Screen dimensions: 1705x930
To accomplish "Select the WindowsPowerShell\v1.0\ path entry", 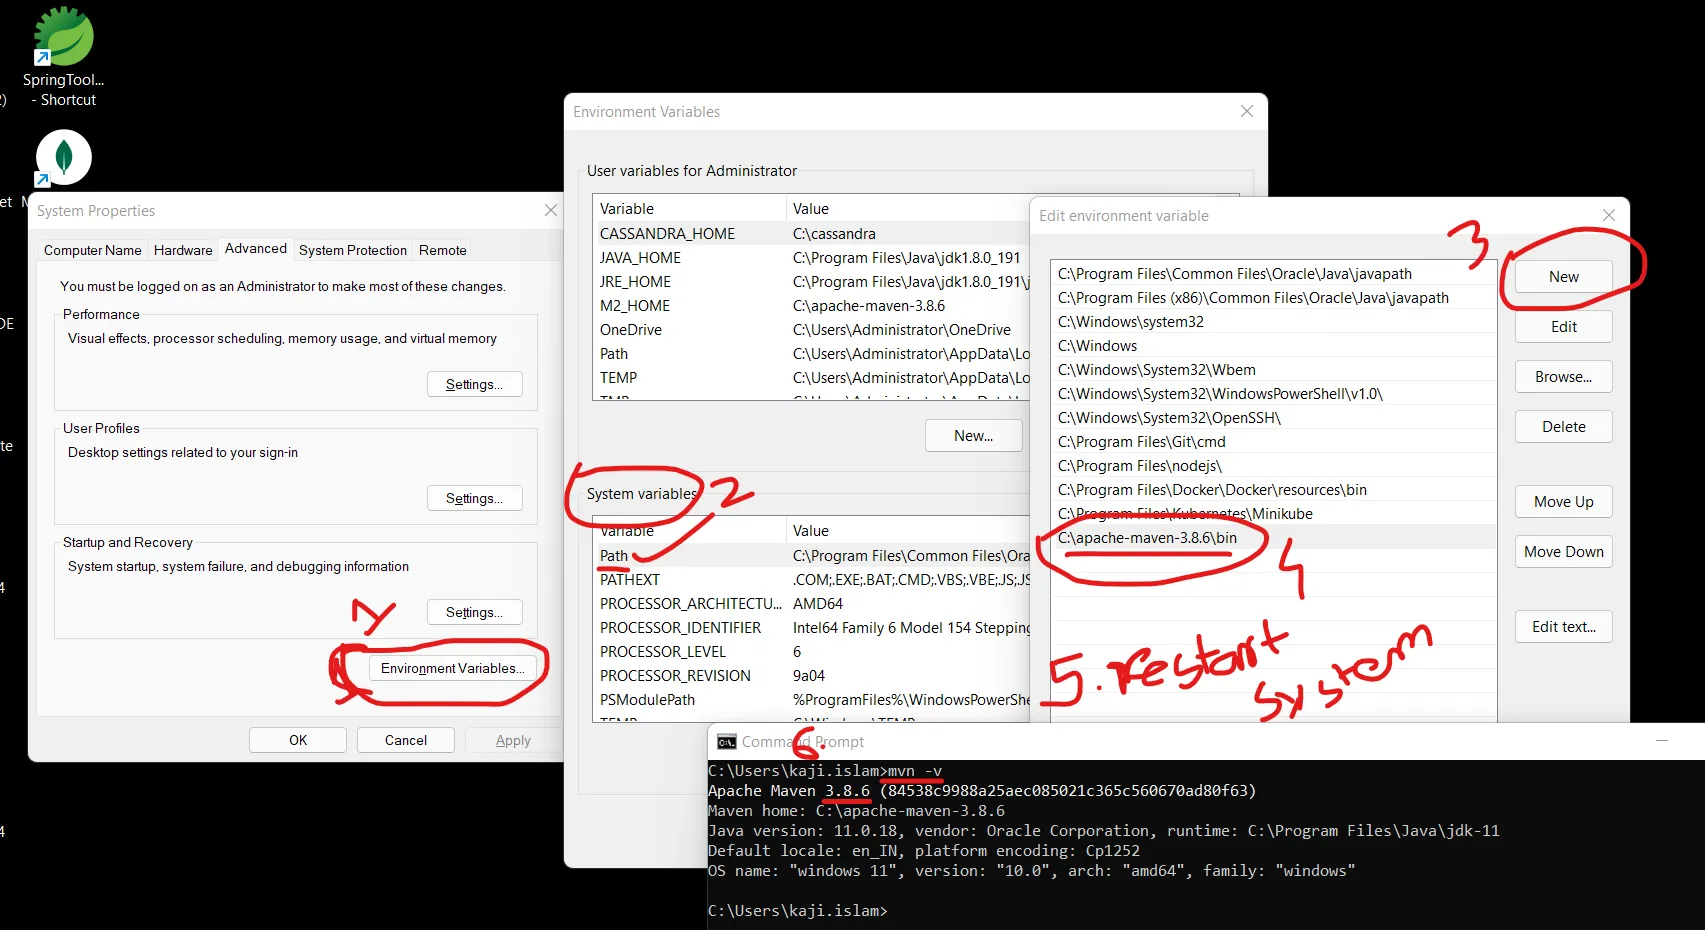I will pos(1274,394).
